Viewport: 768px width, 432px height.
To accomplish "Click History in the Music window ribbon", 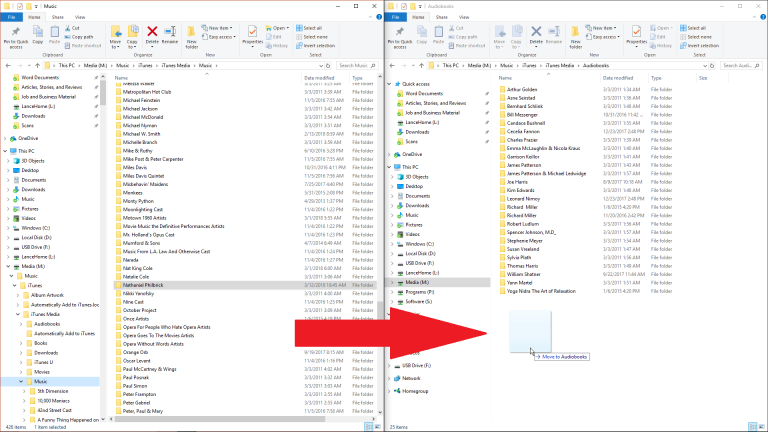I will click(277, 46).
